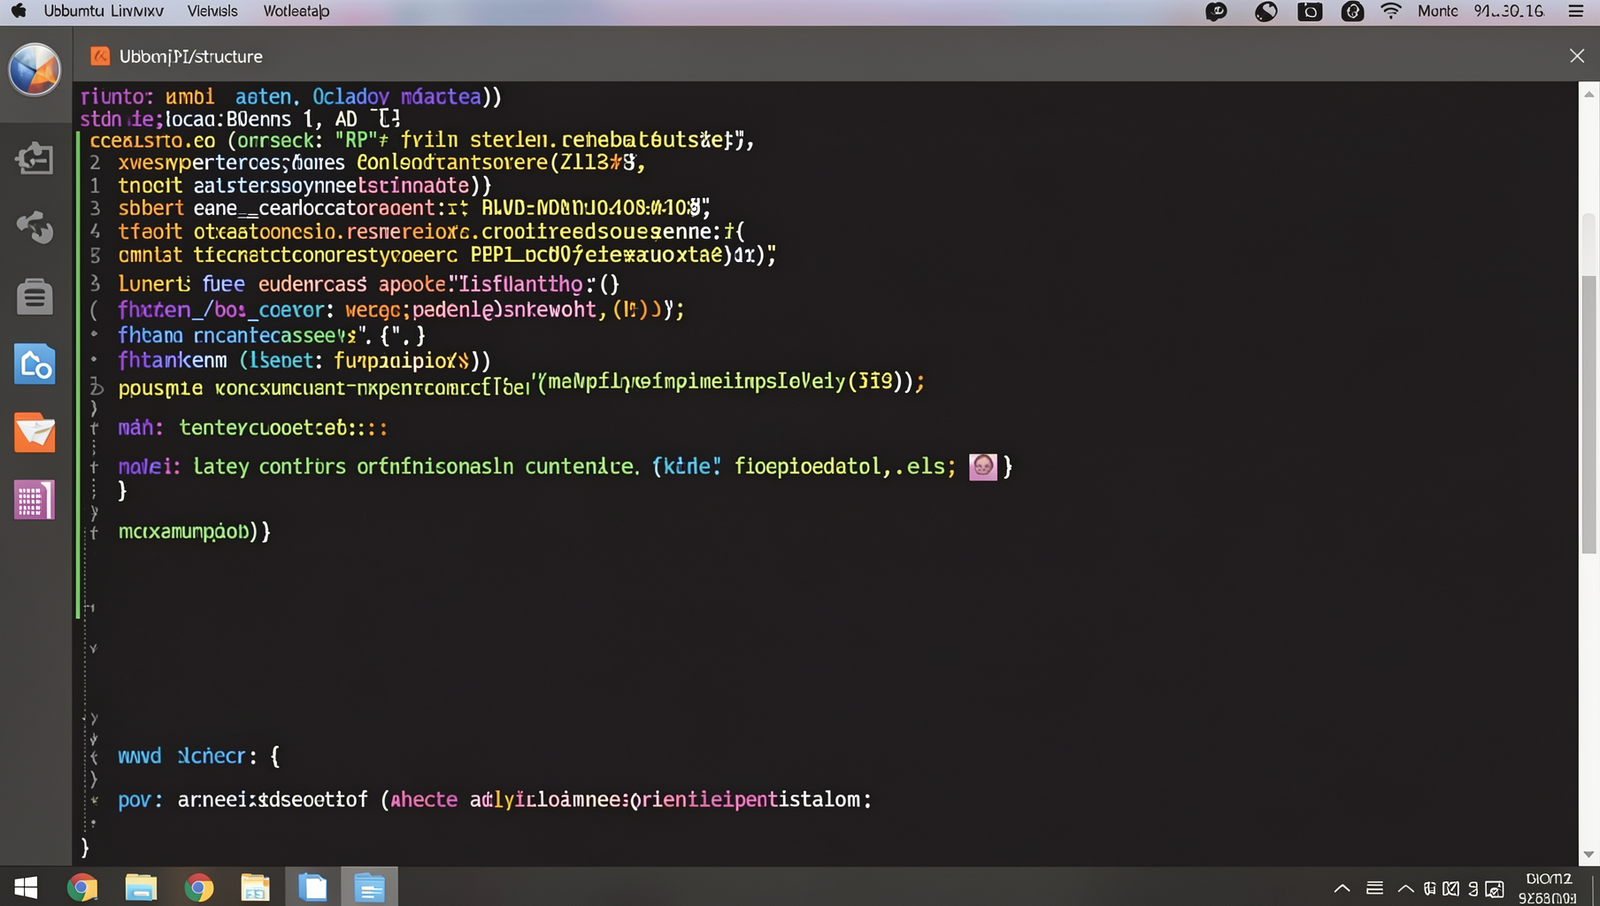This screenshot has height=906, width=1600.
Task: Click the chat bubble menu bar icon
Action: tap(1216, 12)
